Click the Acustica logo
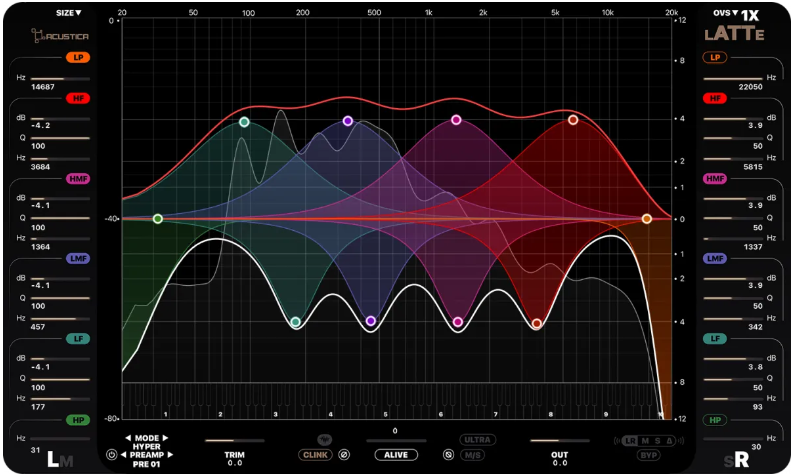Viewport: 791px width, 476px height. pos(60,36)
